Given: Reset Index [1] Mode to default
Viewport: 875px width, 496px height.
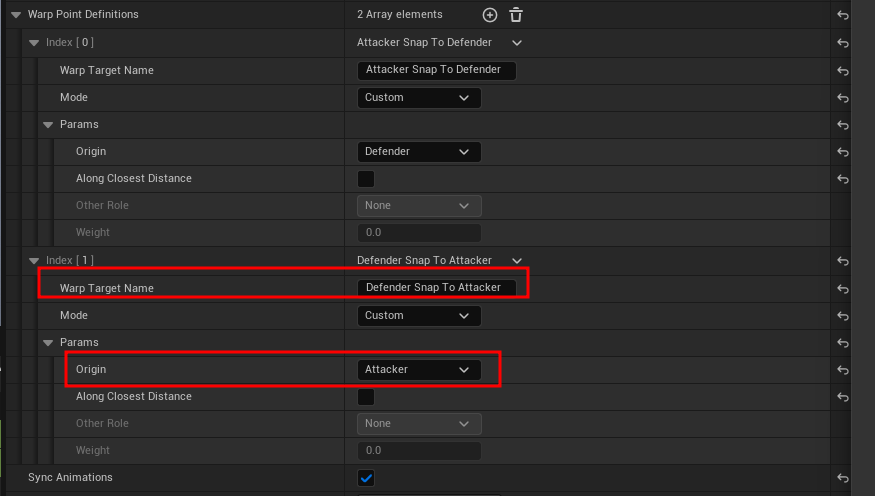Looking at the screenshot, I should [x=843, y=316].
